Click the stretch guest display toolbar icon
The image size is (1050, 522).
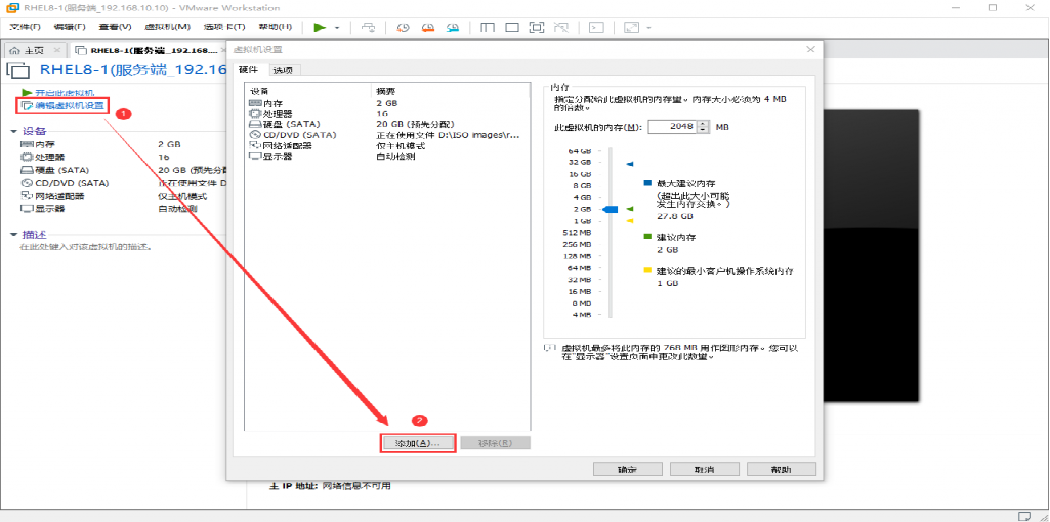coord(631,27)
